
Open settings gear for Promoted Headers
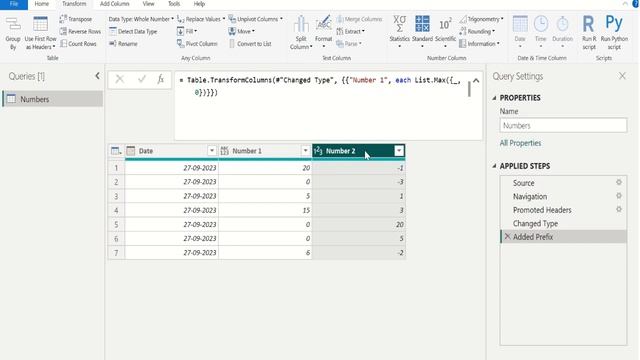click(x=619, y=209)
